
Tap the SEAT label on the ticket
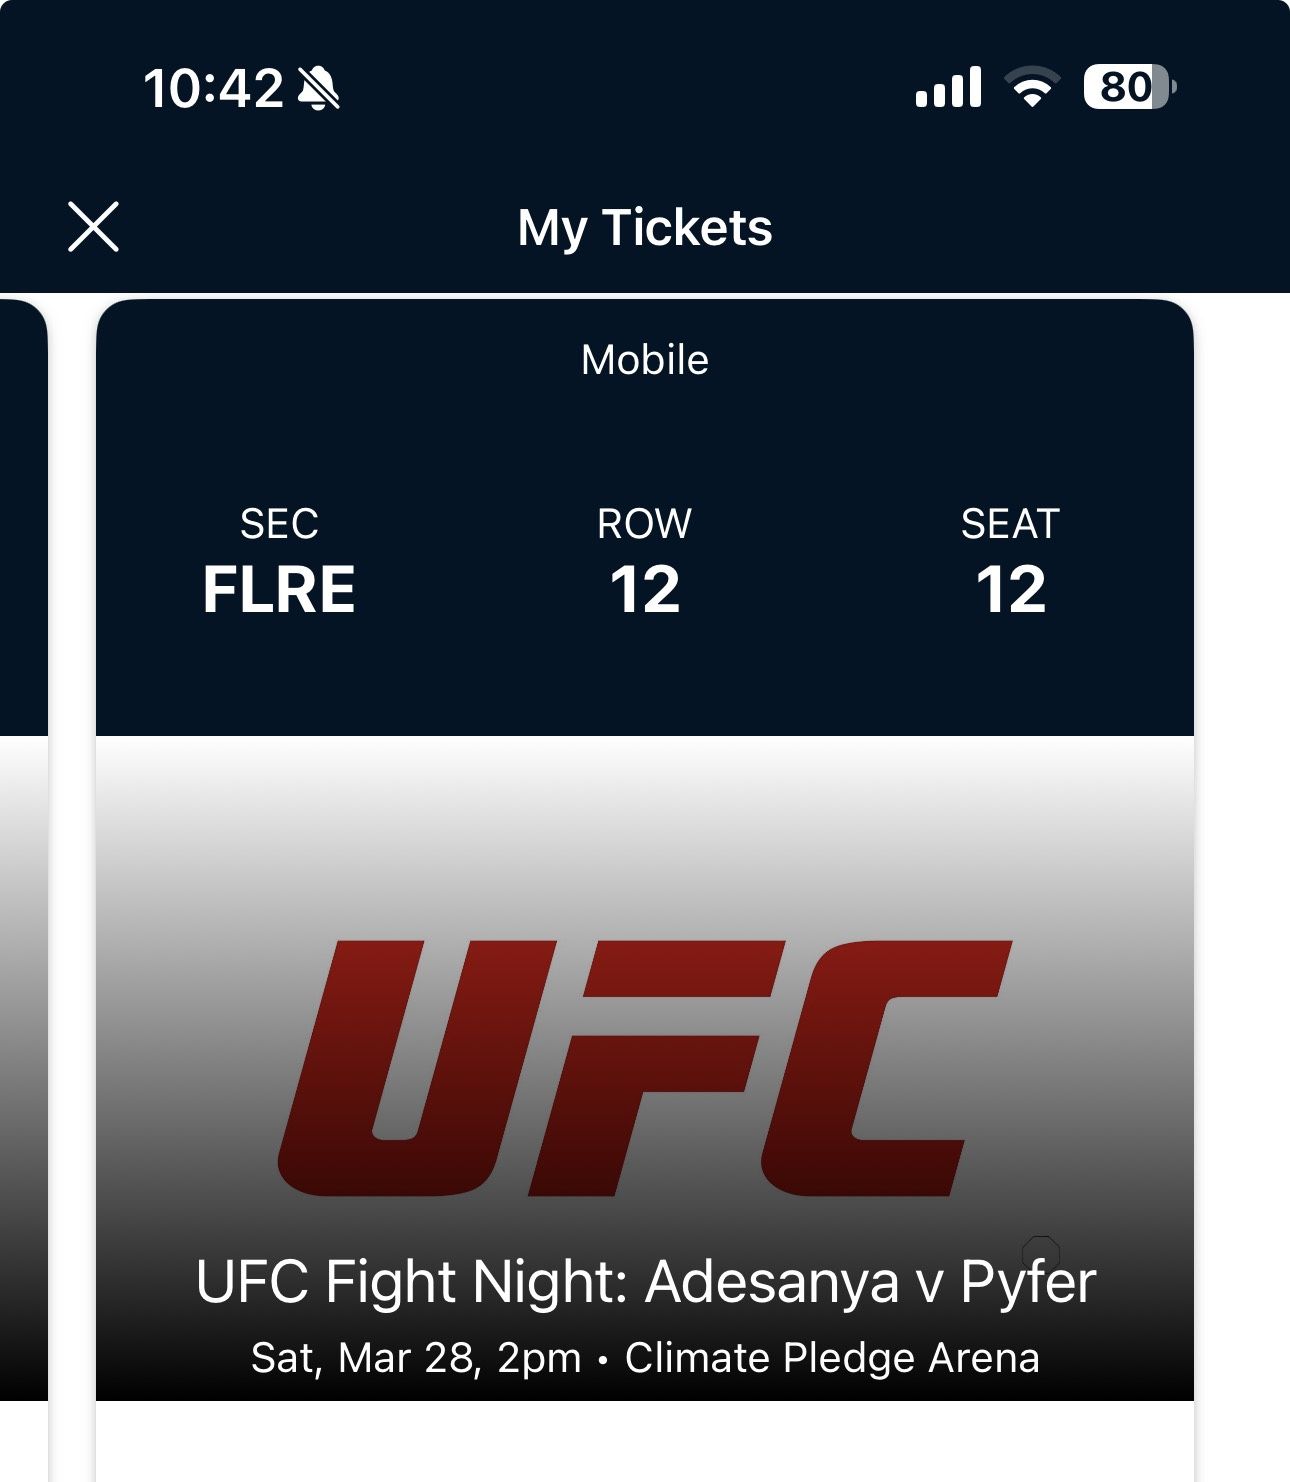click(x=1010, y=524)
